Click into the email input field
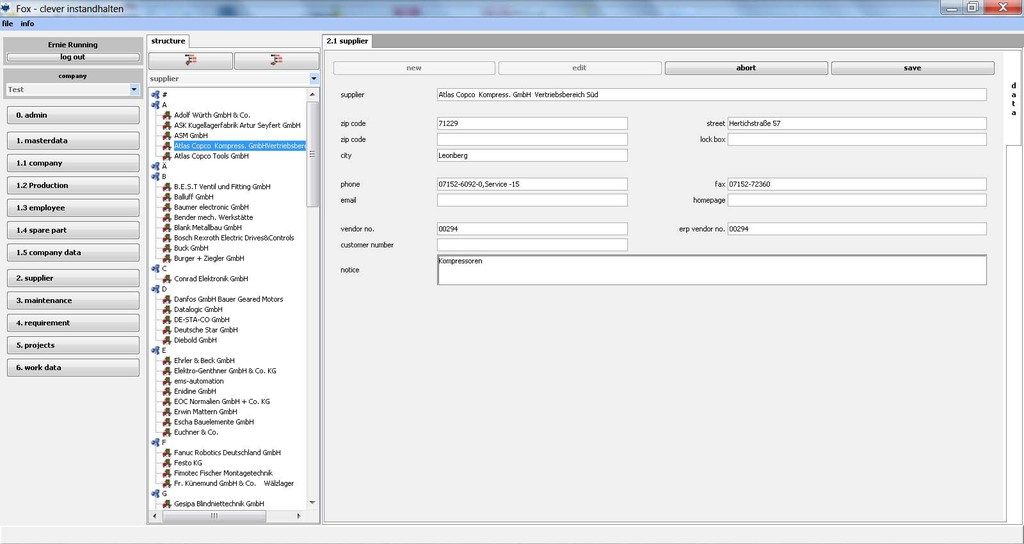Viewport: 1024px width, 544px height. point(532,200)
